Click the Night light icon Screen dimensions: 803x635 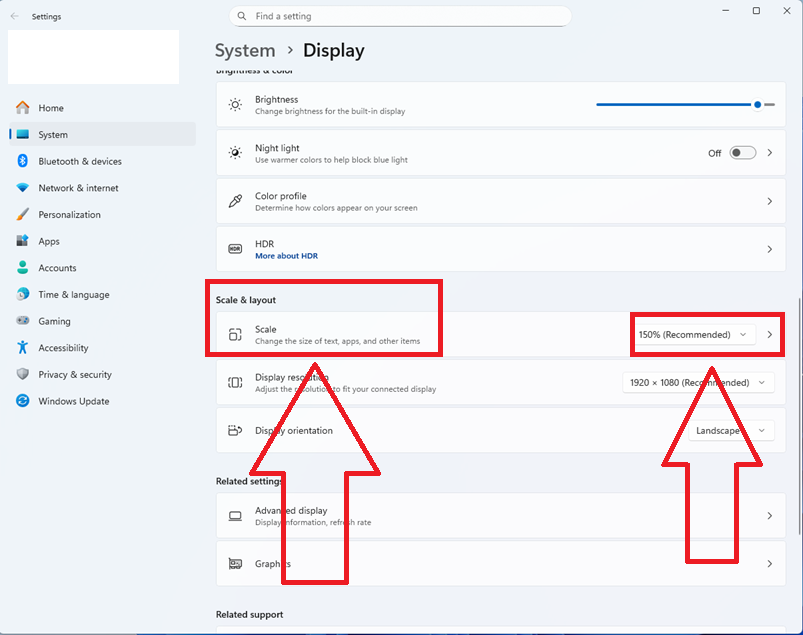pyautogui.click(x=235, y=153)
